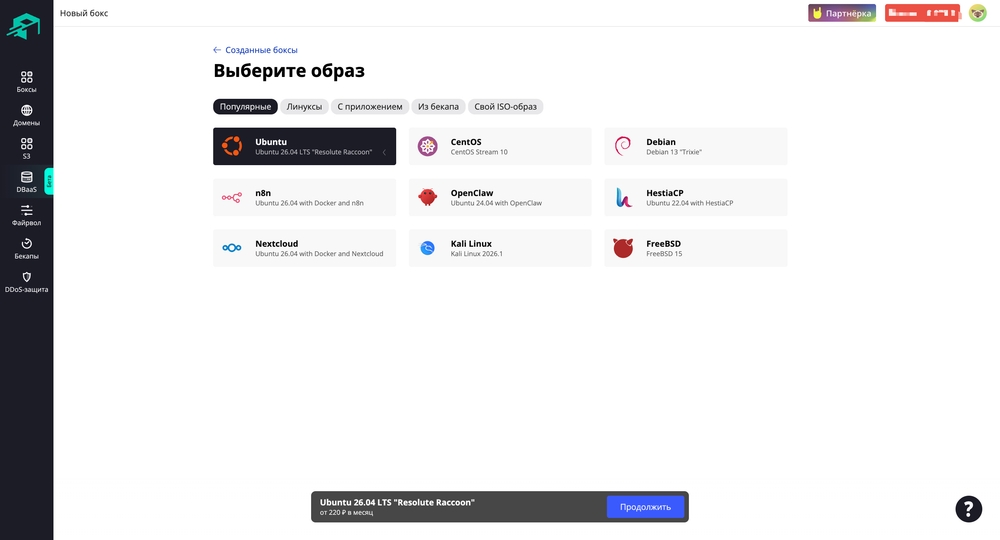Image resolution: width=1000 pixels, height=540 pixels.
Task: Click the Ubuntu logo icon
Action: 232,146
